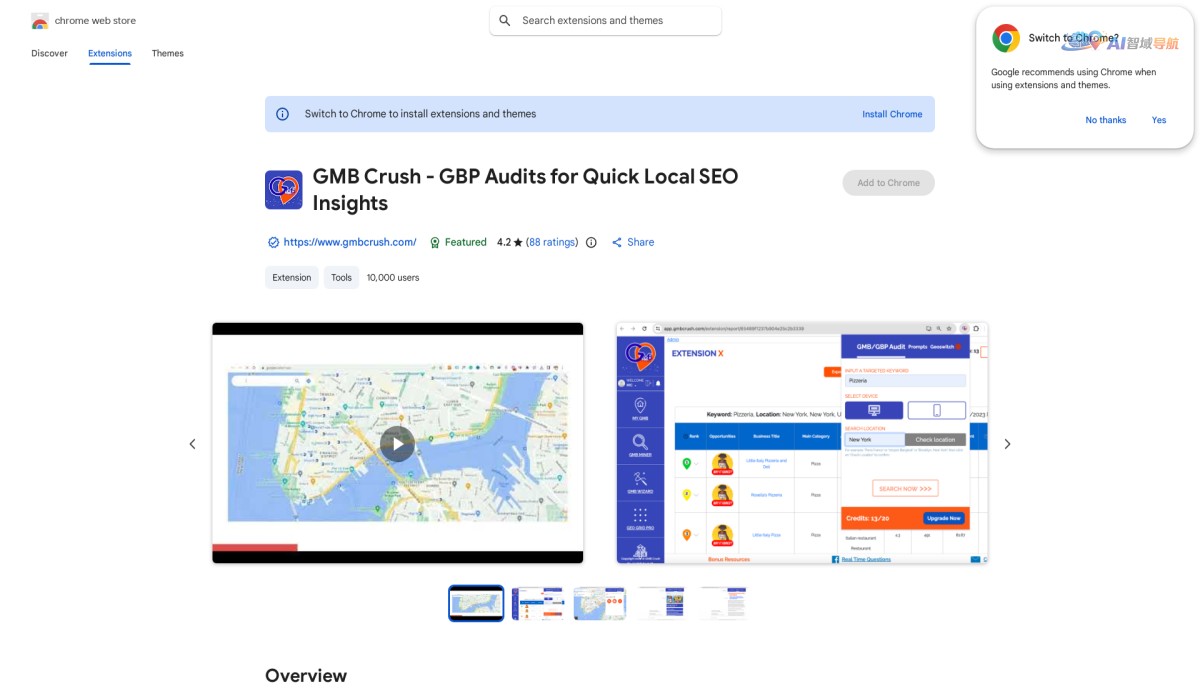
Task: Open the Extensions tab
Action: (109, 53)
